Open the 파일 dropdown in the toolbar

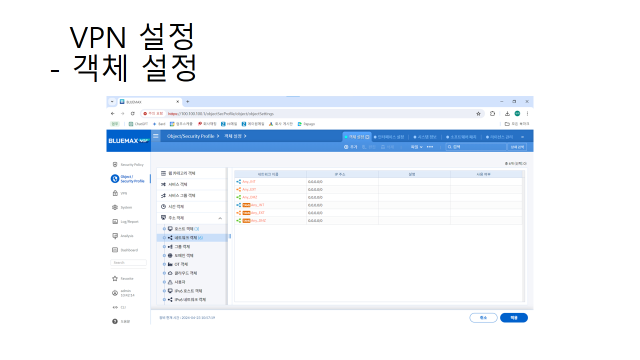[416, 147]
